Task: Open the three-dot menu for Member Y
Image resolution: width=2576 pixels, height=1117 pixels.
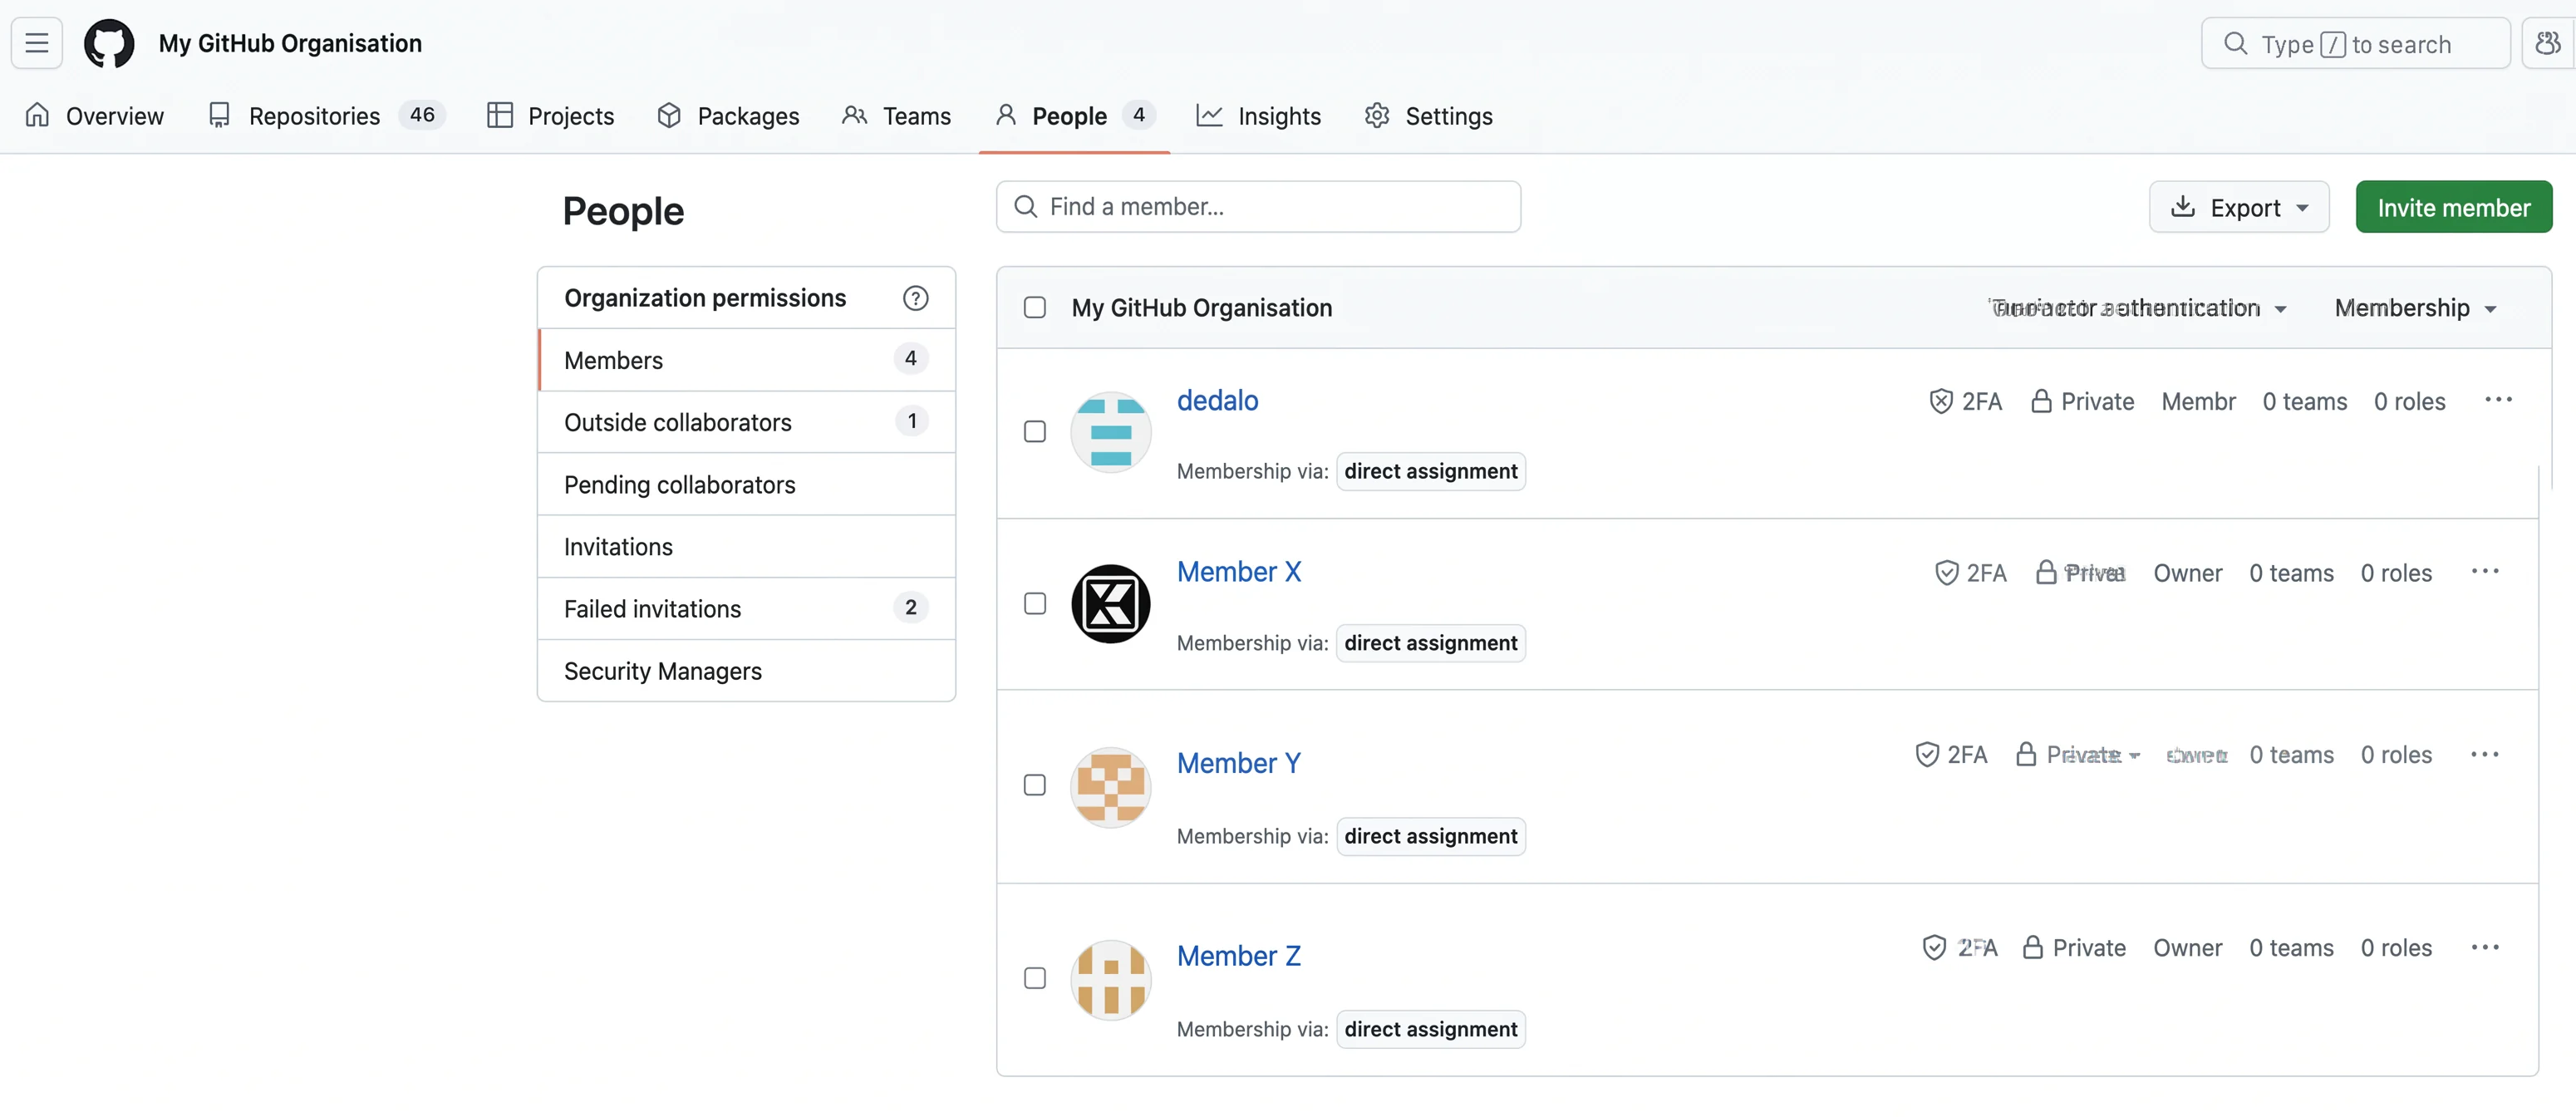Action: pos(2484,755)
